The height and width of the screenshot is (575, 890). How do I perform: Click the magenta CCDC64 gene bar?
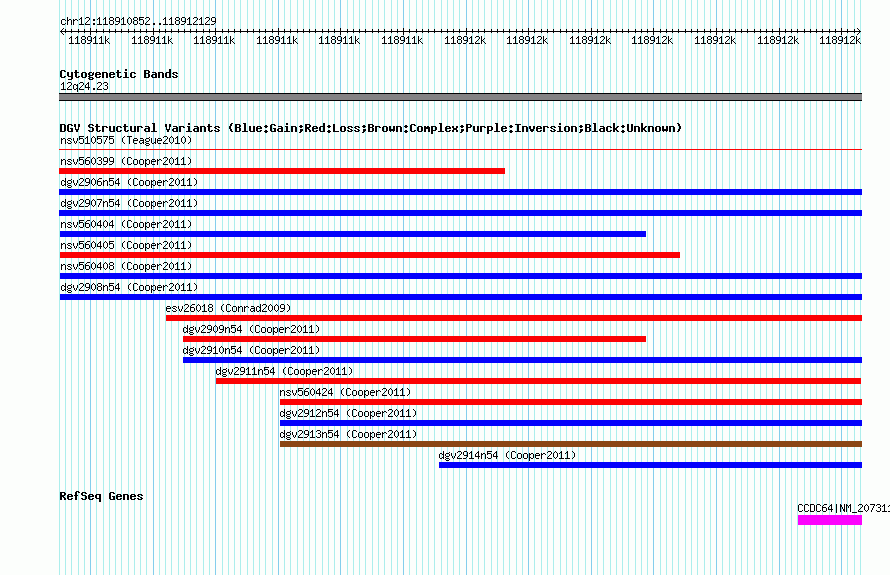coord(830,520)
